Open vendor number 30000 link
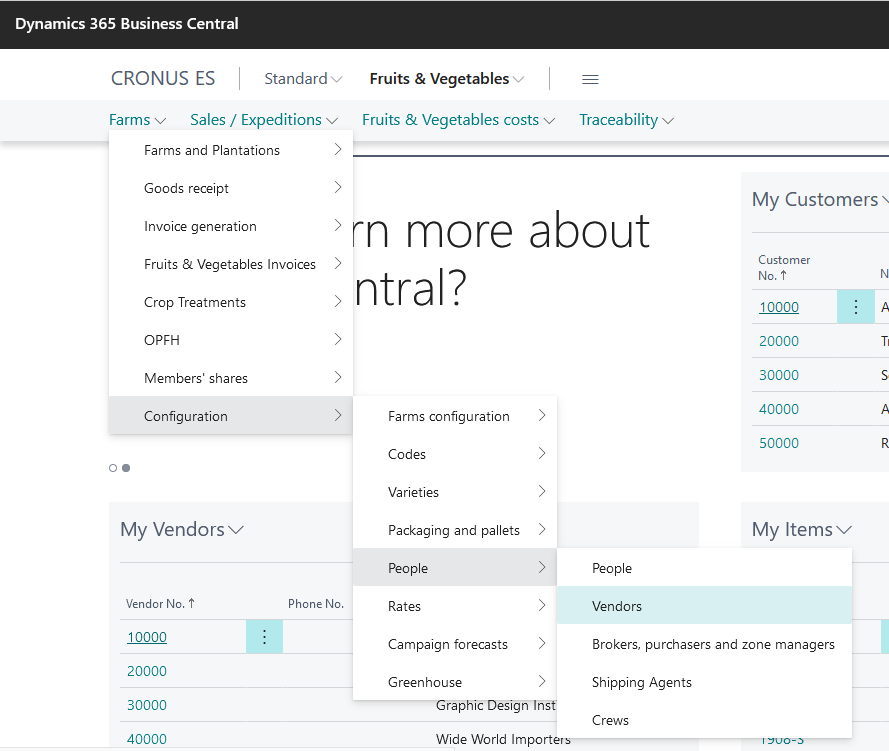889x751 pixels. pyautogui.click(x=147, y=705)
